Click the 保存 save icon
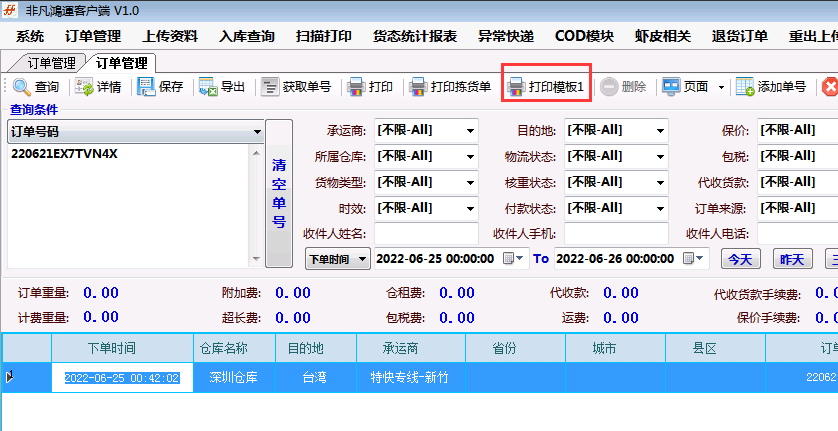838x431 pixels. pyautogui.click(x=147, y=87)
